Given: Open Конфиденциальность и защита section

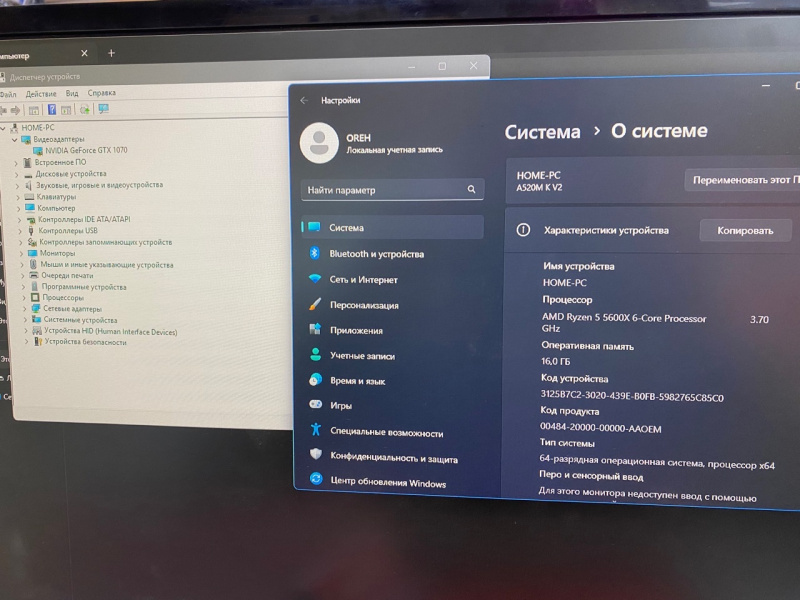Looking at the screenshot, I should click(x=394, y=457).
